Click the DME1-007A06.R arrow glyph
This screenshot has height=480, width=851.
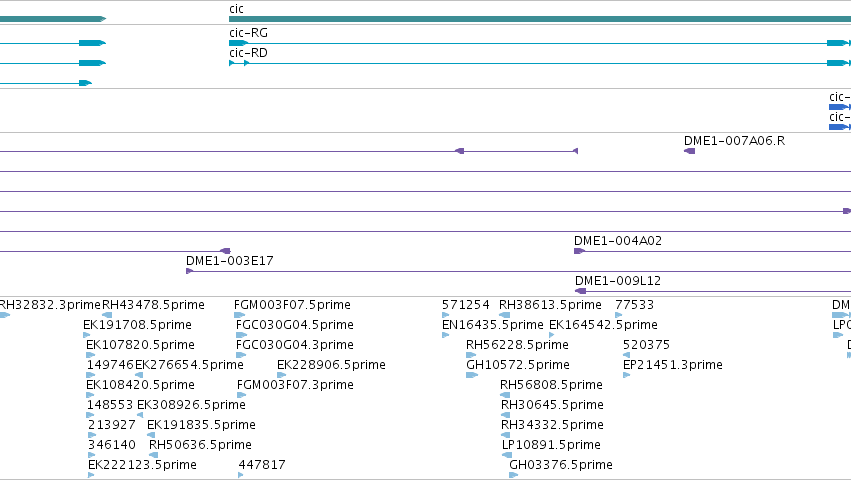coord(689,151)
